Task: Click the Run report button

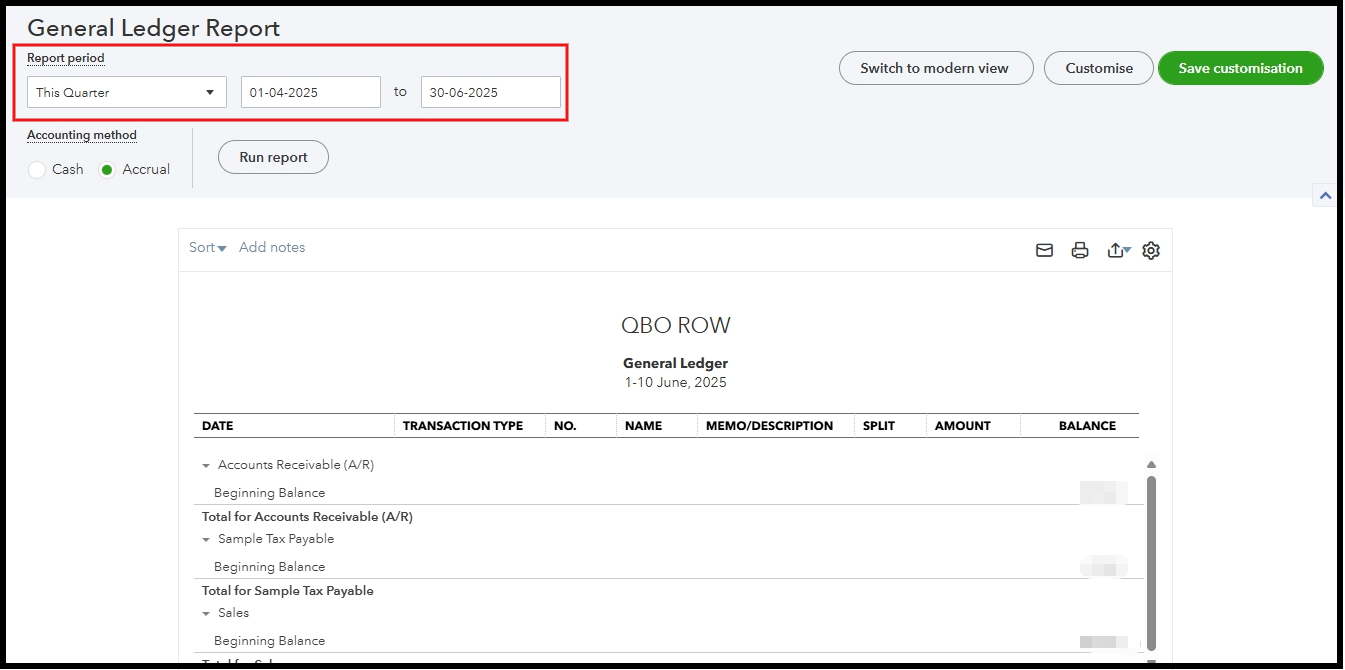Action: tap(273, 157)
